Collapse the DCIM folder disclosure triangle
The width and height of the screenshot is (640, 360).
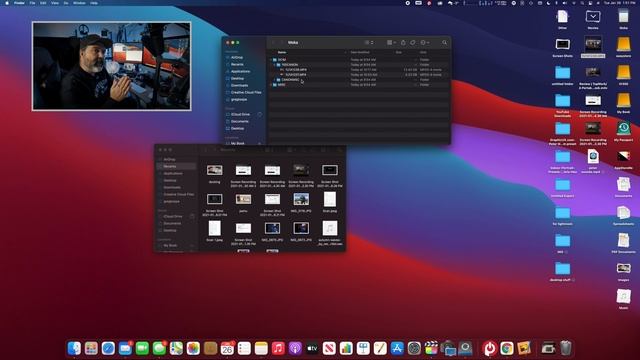point(271,60)
